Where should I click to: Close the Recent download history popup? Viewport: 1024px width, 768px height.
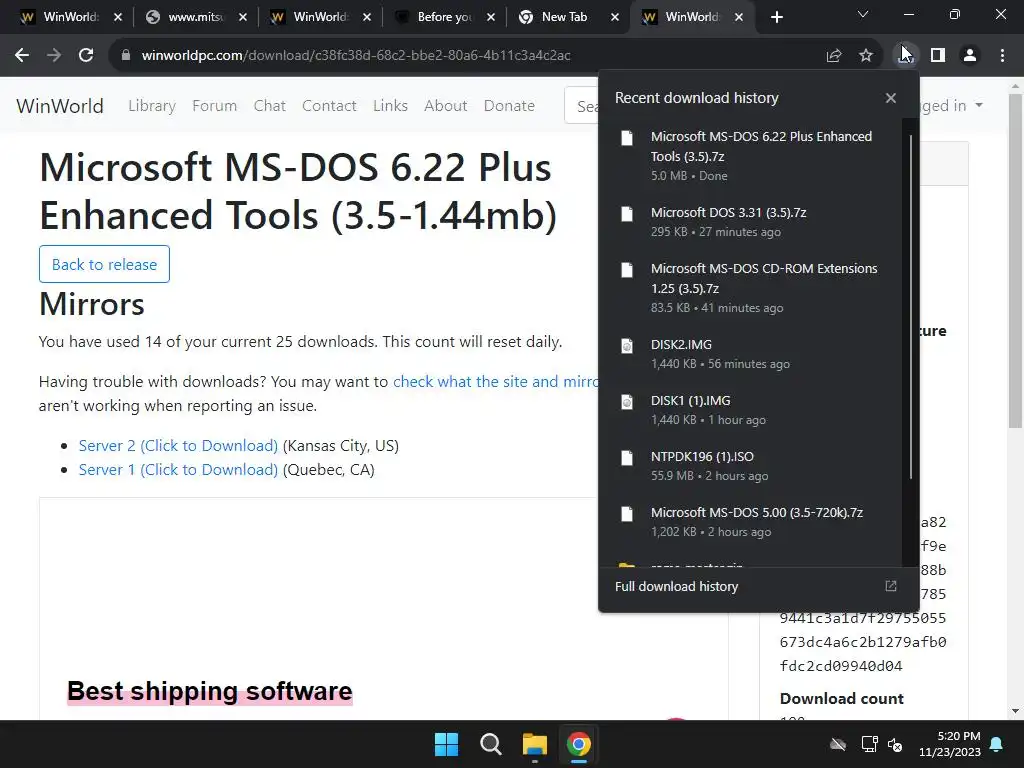891,98
